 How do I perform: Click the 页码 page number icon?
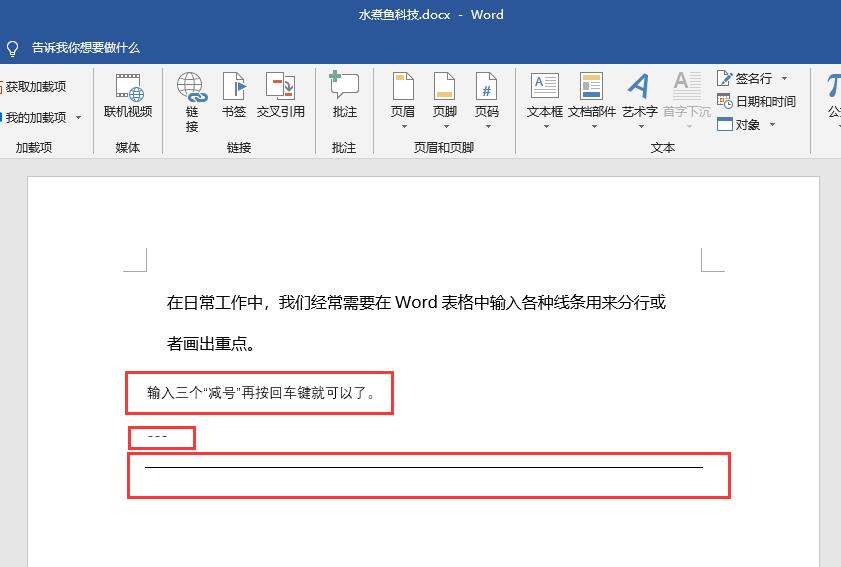click(486, 86)
